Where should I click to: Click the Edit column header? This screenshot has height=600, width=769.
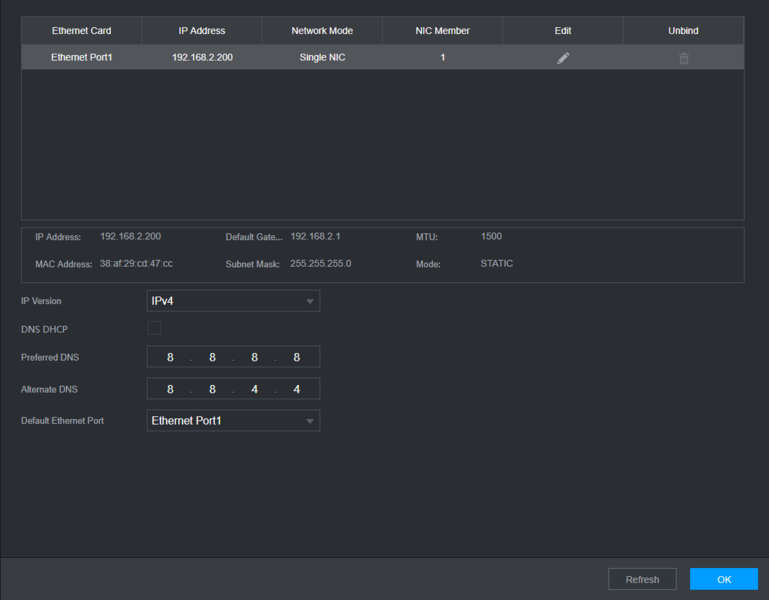[563, 30]
